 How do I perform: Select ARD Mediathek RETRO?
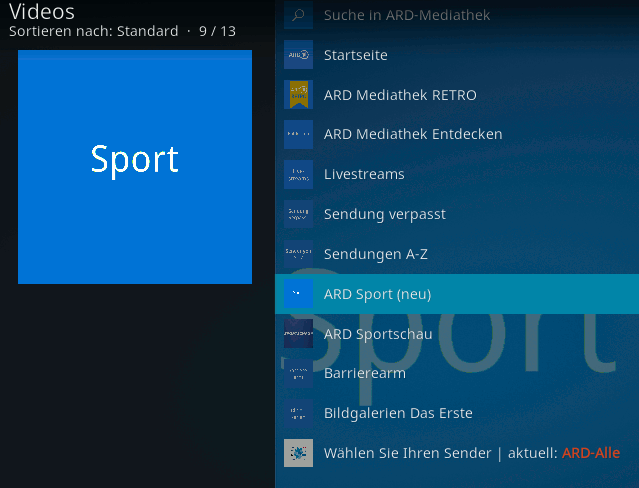pos(457,95)
